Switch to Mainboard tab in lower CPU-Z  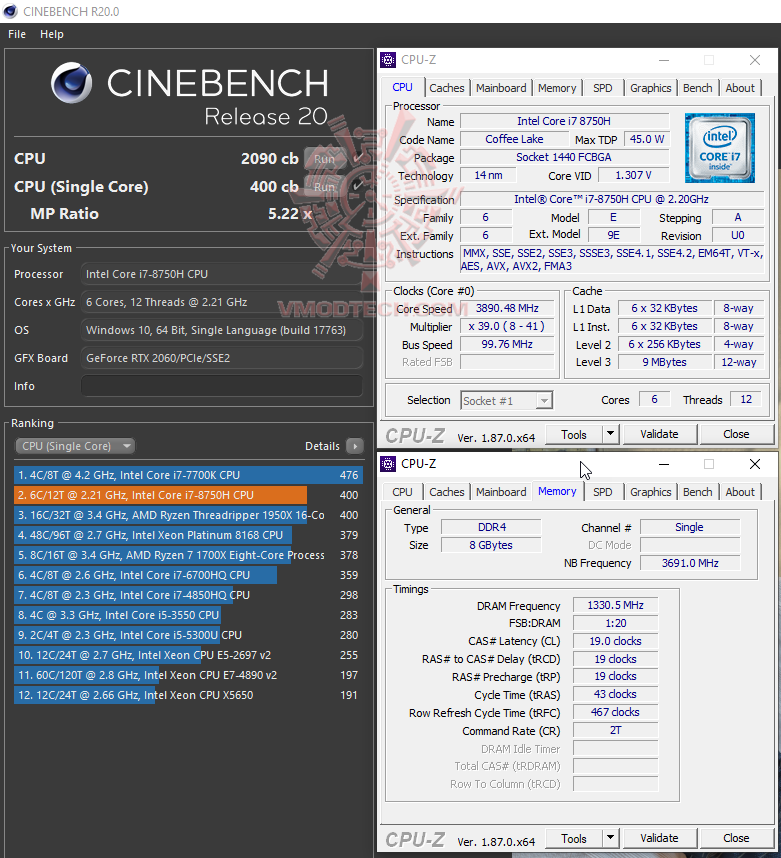click(x=501, y=492)
